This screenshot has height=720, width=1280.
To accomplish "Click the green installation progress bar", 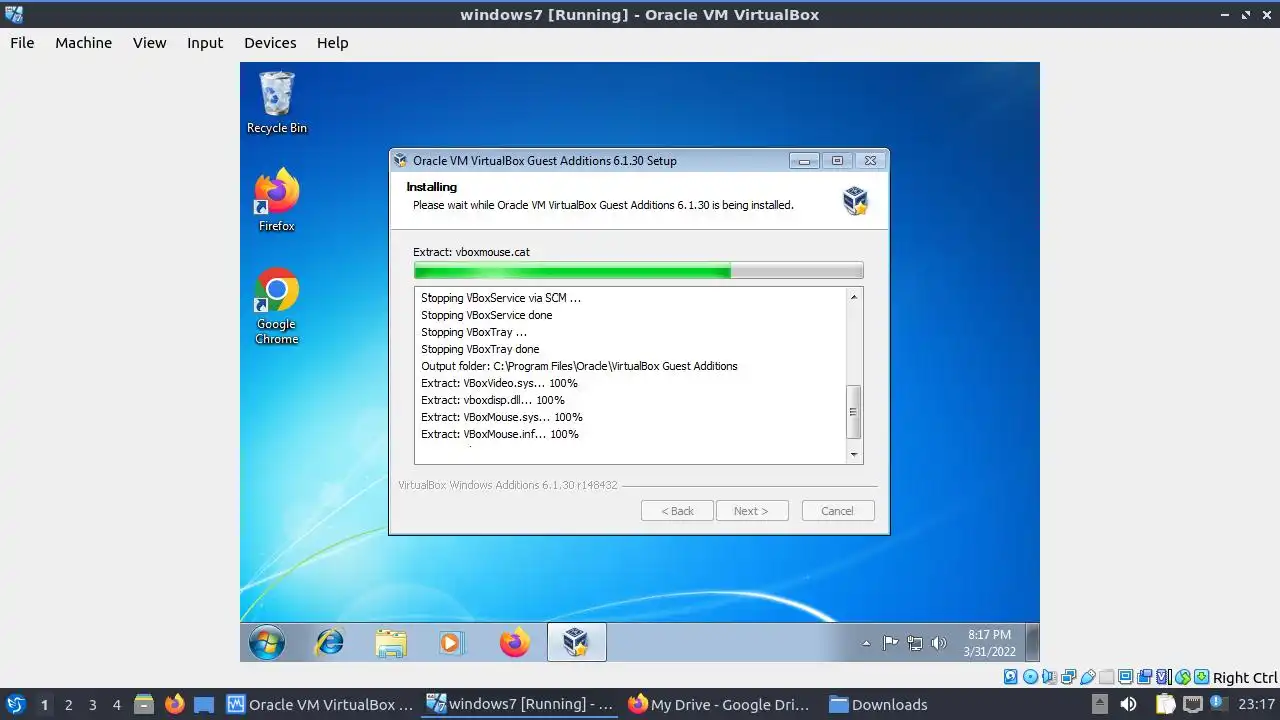I will pyautogui.click(x=638, y=271).
